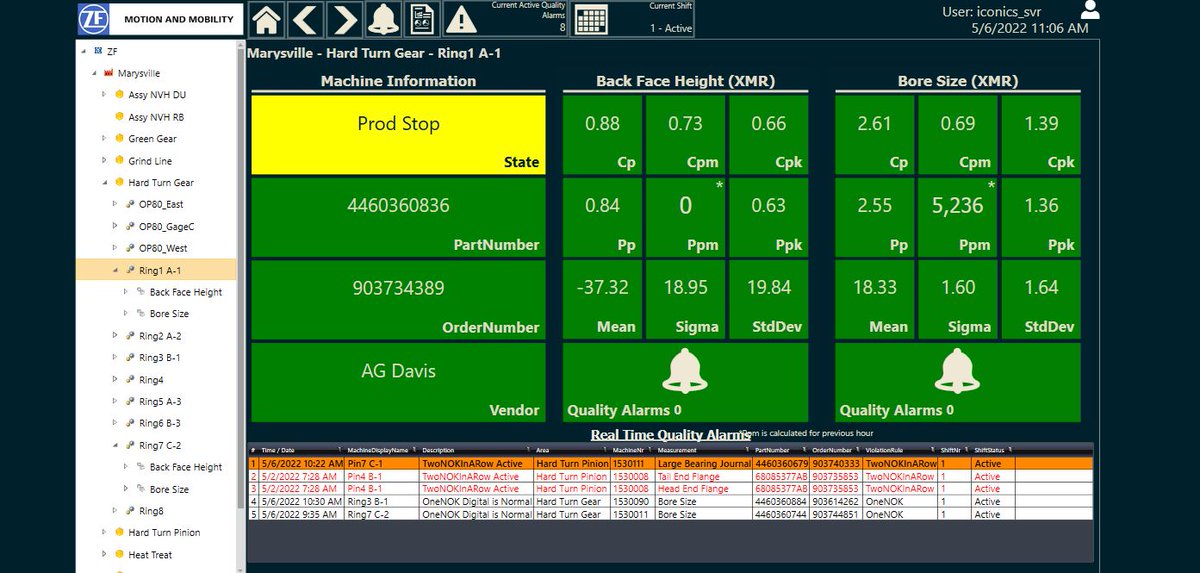Sort by the ViolationRule column header
This screenshot has height=573, width=1200.
click(900, 451)
